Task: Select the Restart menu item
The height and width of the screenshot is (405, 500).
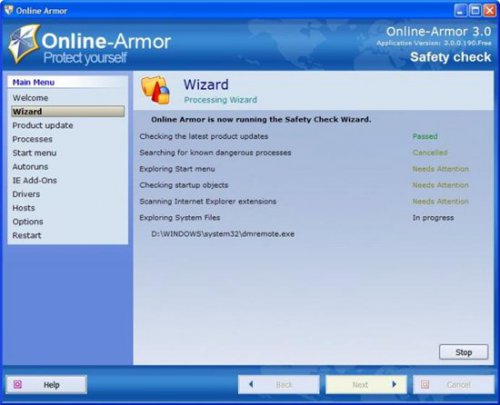Action: point(27,235)
